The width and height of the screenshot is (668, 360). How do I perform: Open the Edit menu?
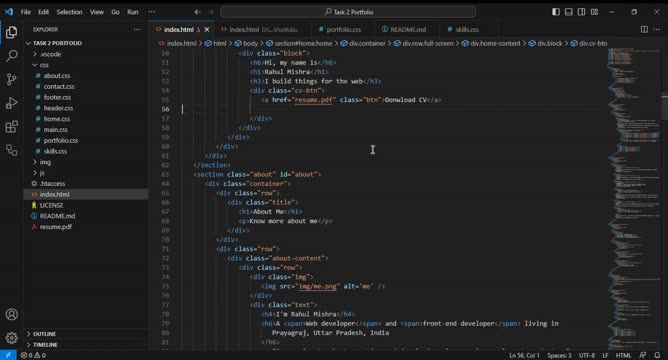click(43, 12)
